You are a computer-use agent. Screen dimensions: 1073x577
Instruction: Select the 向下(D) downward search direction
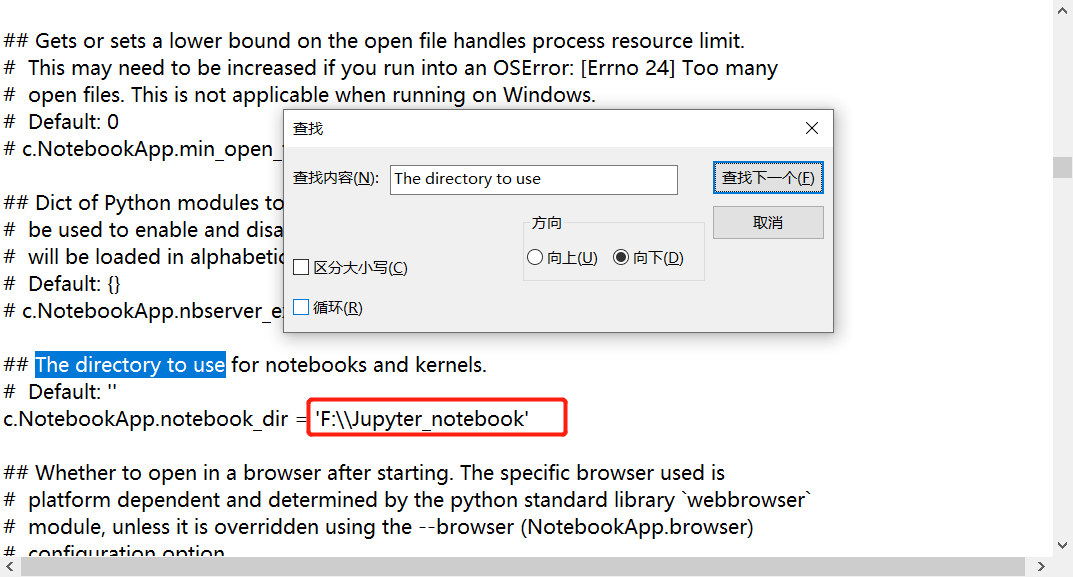pos(621,256)
